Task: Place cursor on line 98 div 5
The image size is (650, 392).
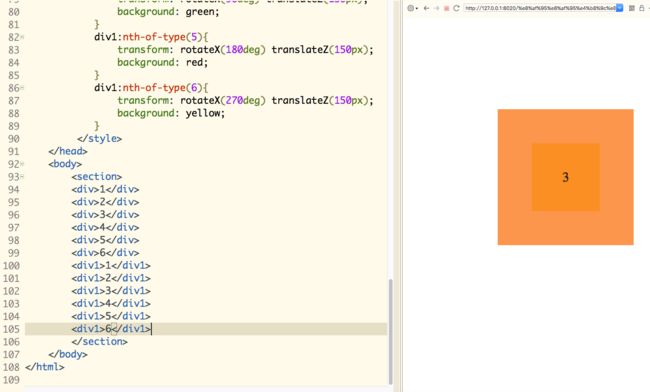Action: 105,240
